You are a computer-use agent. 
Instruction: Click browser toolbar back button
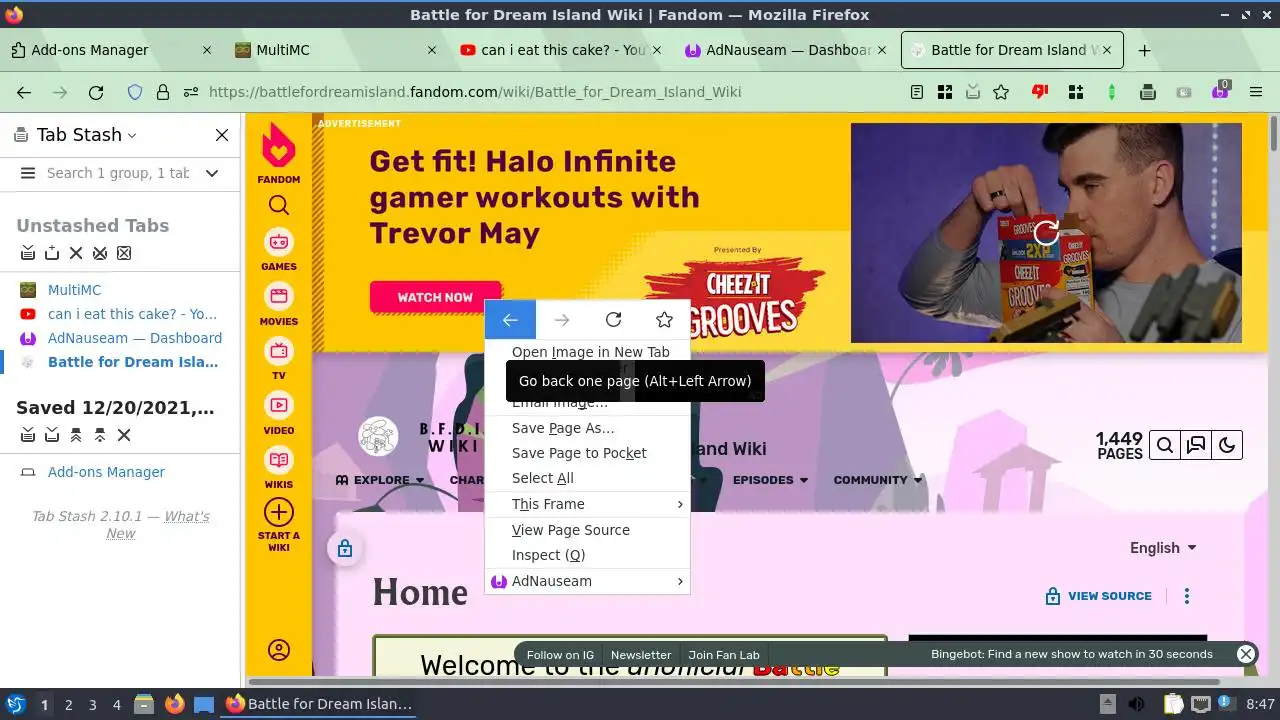(24, 92)
